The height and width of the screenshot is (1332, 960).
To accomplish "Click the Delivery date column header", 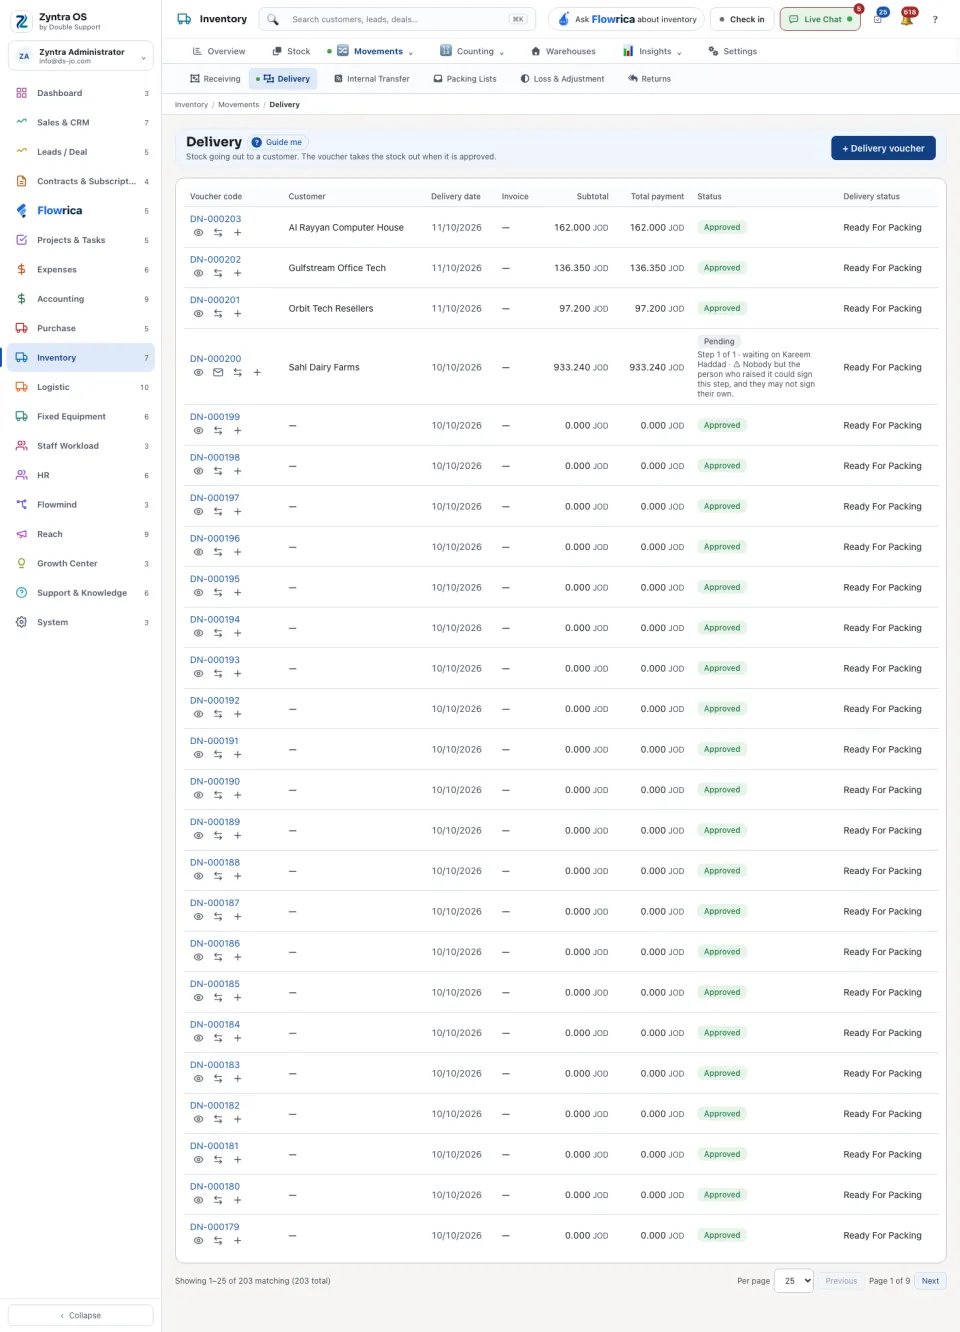I will (x=456, y=196).
